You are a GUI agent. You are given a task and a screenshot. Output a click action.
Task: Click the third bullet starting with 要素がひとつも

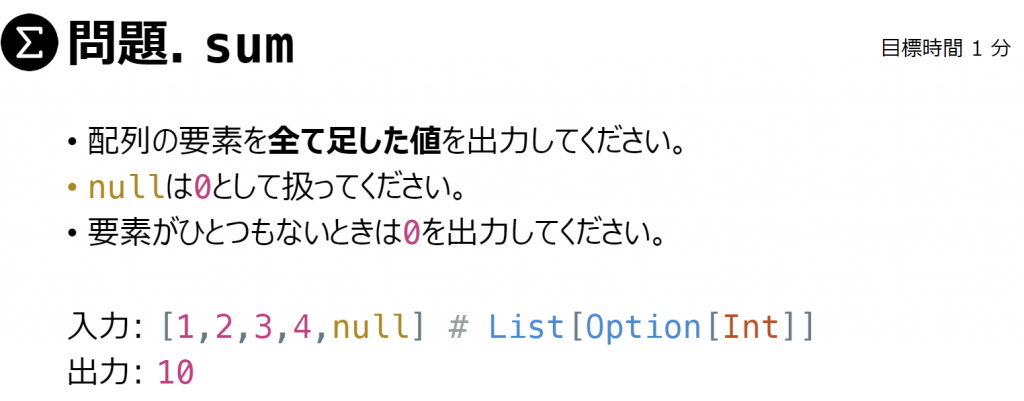(x=366, y=233)
